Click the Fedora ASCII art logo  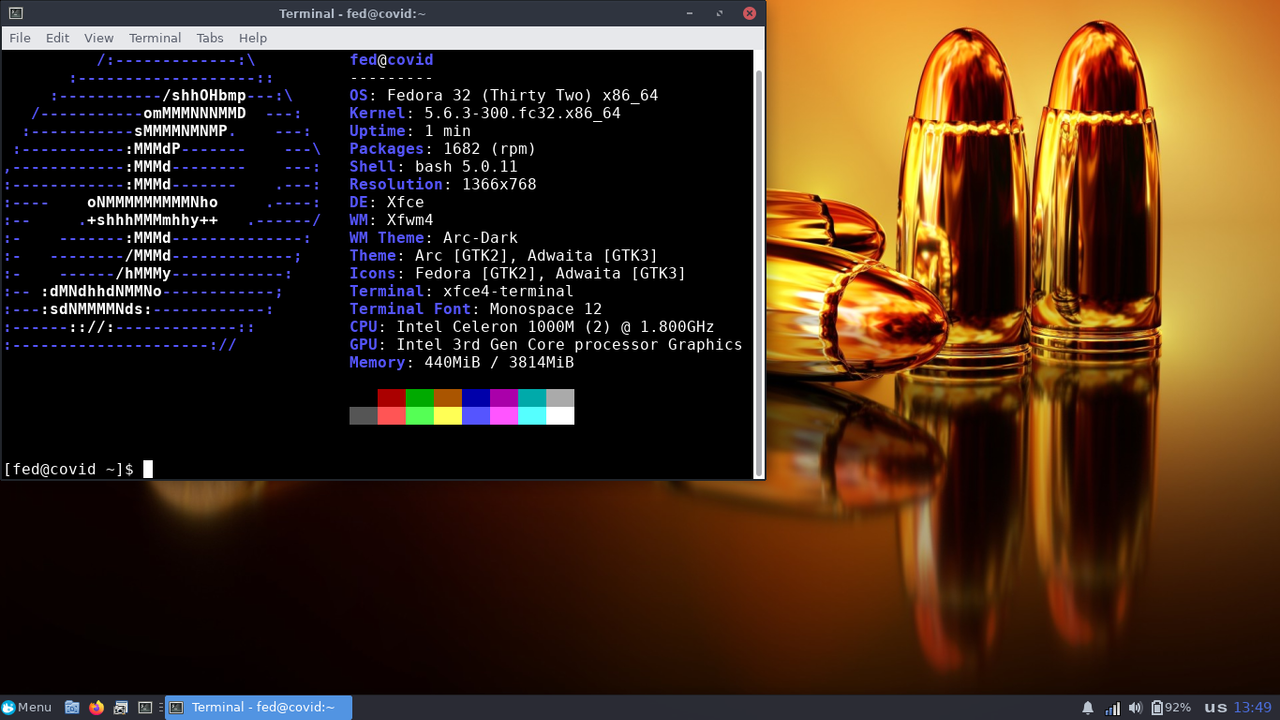coord(162,203)
